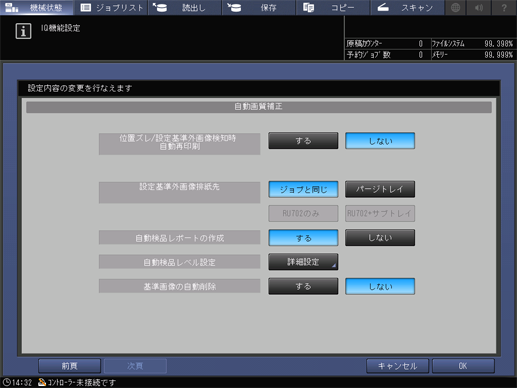Choose ジョブと同じ output destination
The image size is (517, 388).
[x=303, y=189]
